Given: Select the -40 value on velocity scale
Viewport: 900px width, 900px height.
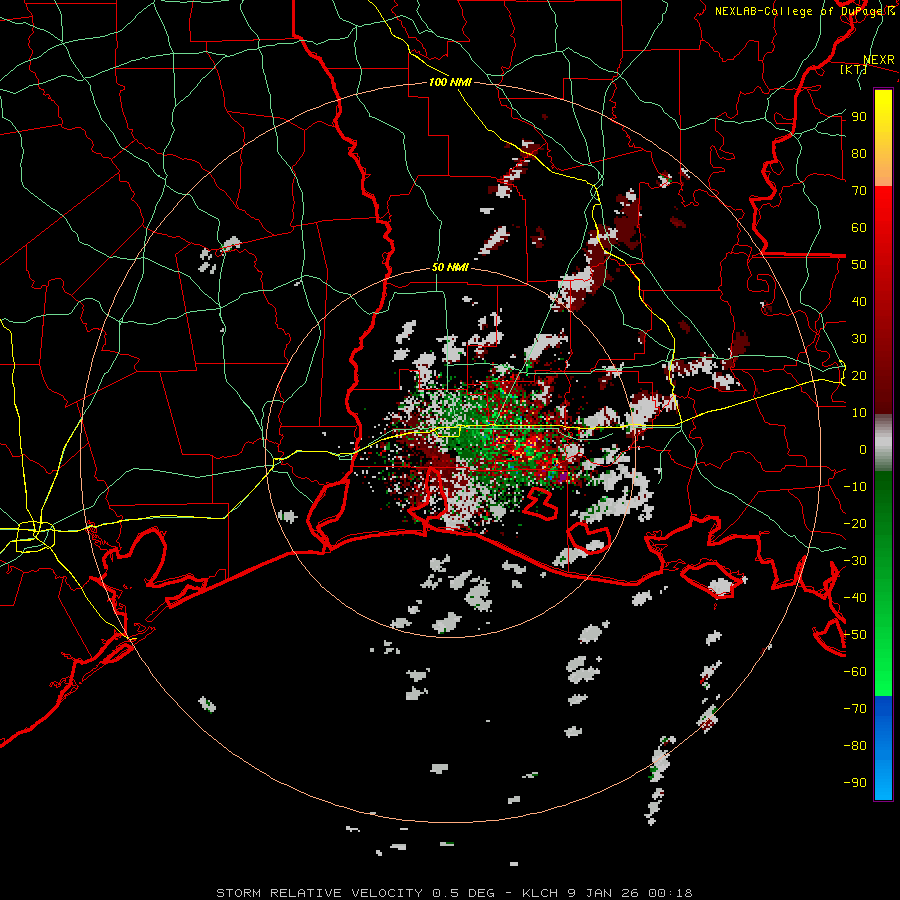Looking at the screenshot, I should 855,598.
